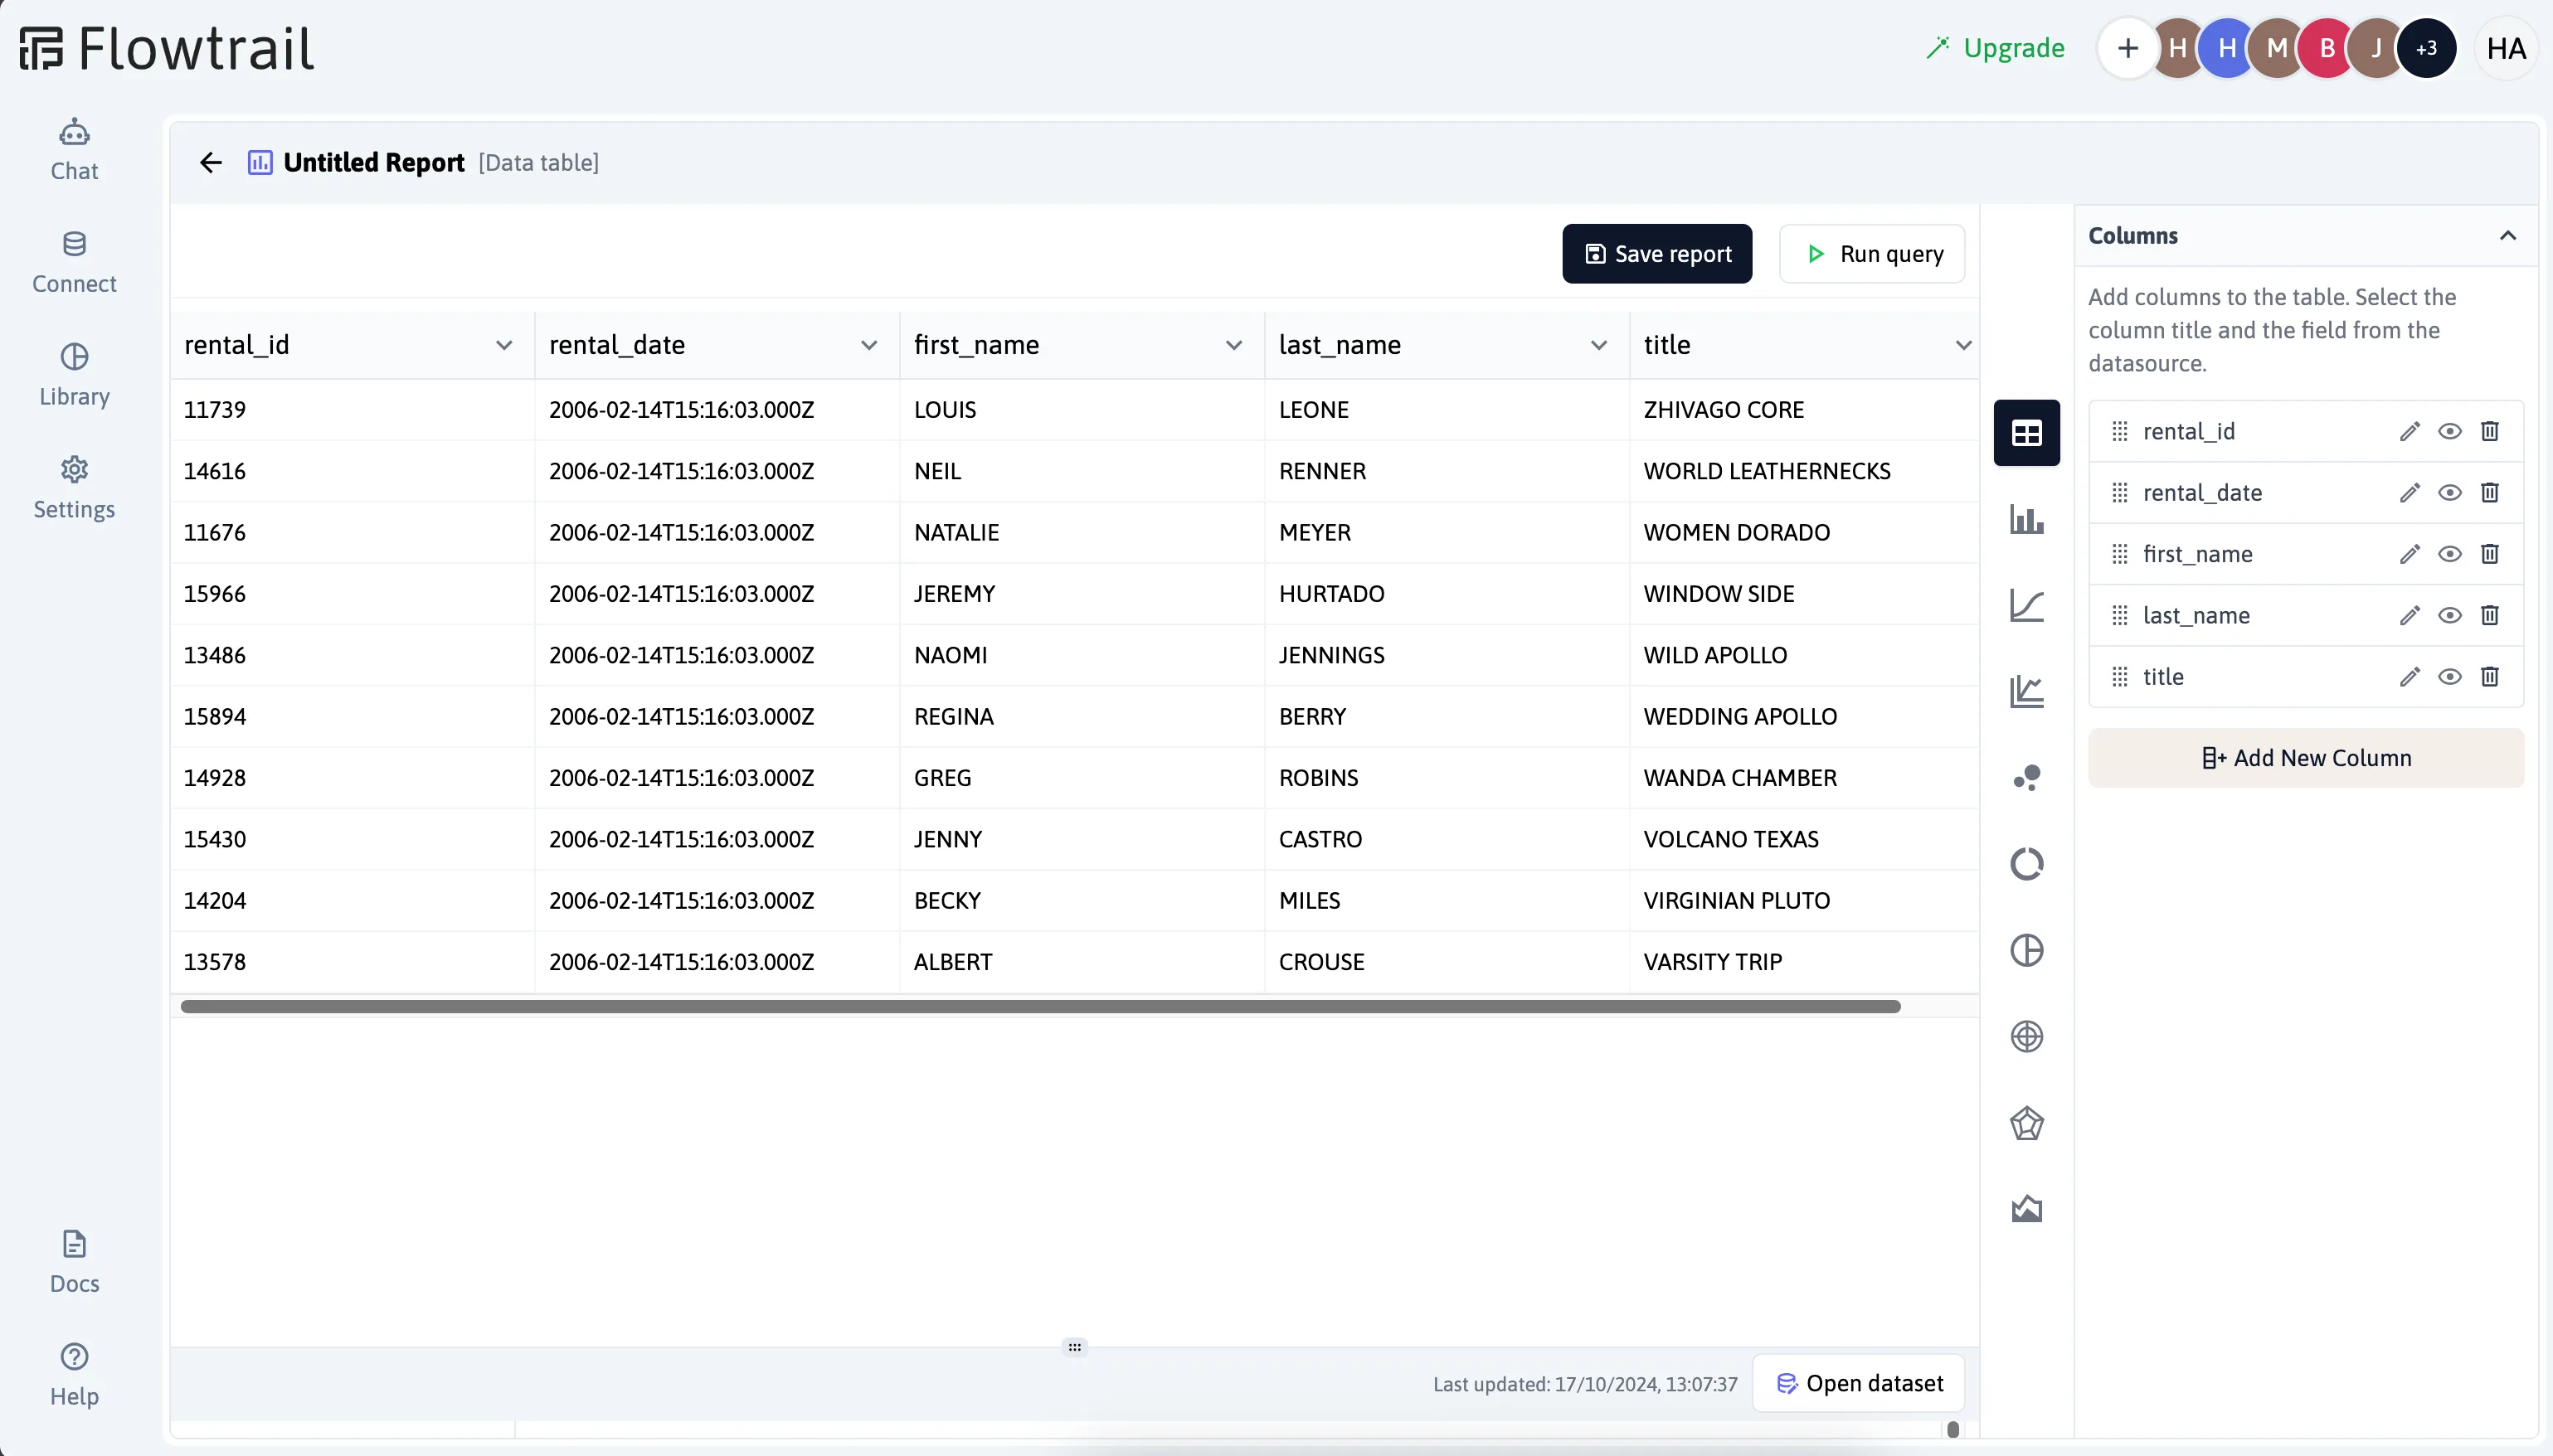Expand the rental_id column dropdown
This screenshot has width=2553, height=1456.
(503, 343)
